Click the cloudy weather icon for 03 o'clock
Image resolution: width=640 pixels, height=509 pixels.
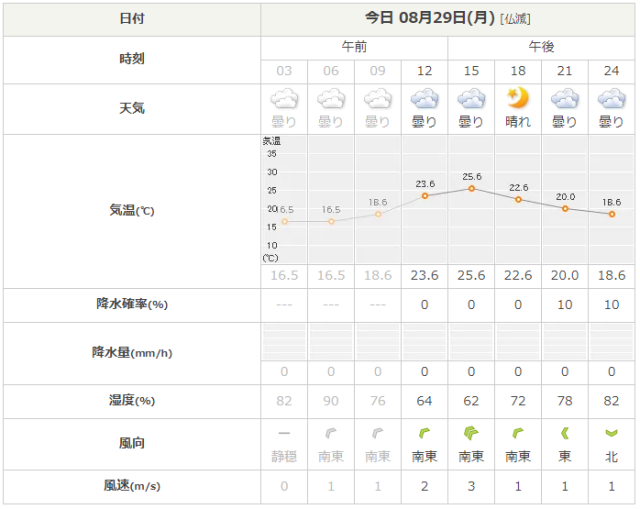(x=284, y=99)
